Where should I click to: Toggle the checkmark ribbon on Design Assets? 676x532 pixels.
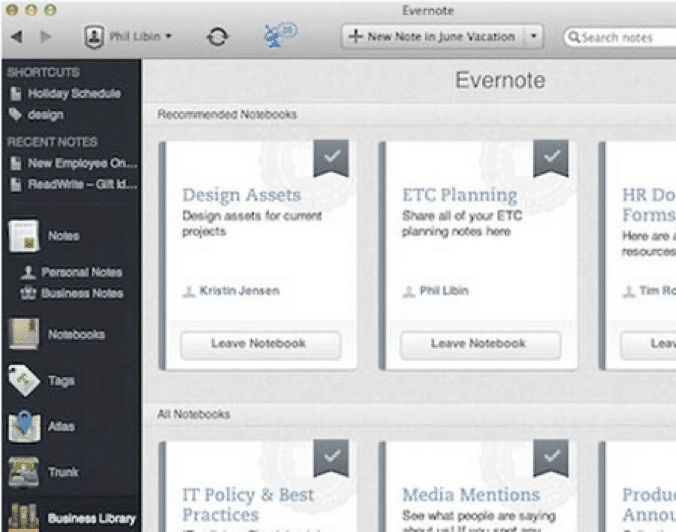(x=331, y=157)
